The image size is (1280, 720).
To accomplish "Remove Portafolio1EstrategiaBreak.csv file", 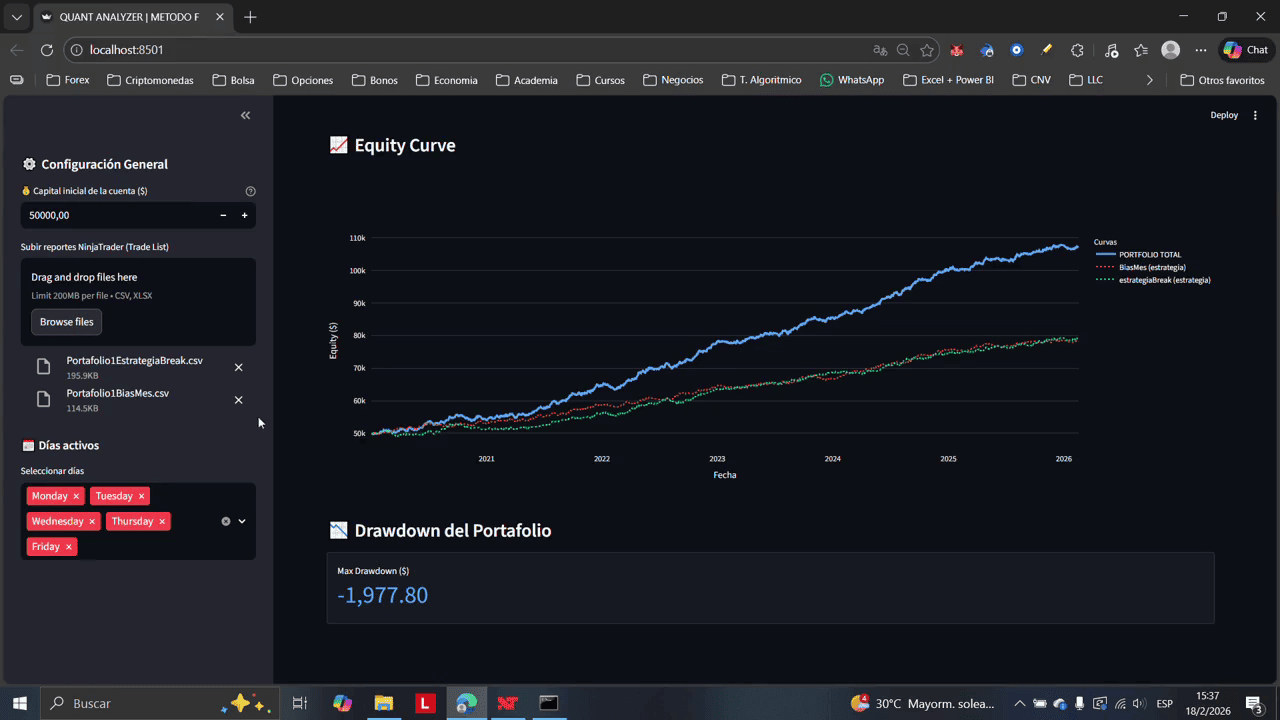I will click(x=238, y=367).
